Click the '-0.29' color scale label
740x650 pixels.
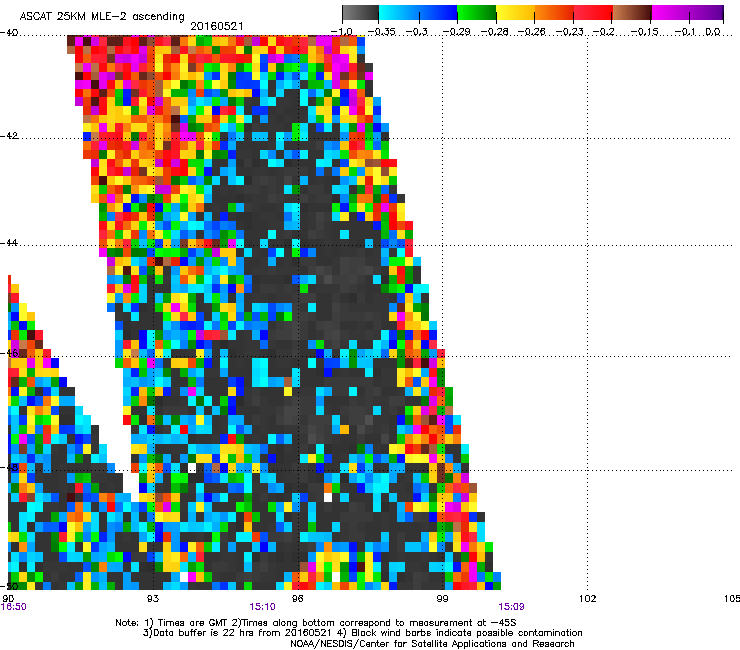point(456,32)
